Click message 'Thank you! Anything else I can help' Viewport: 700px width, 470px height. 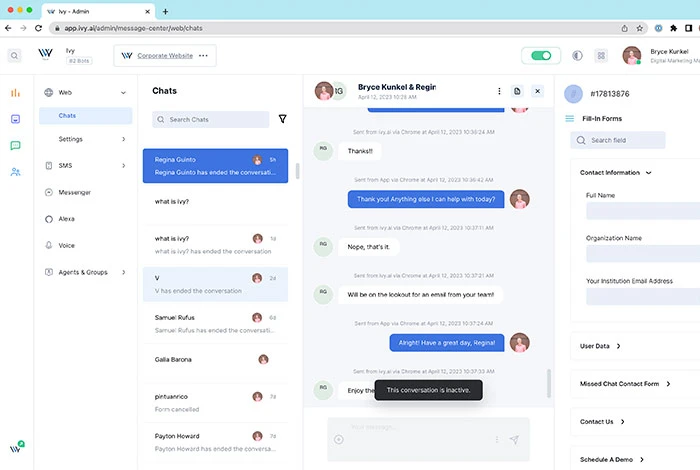(426, 199)
